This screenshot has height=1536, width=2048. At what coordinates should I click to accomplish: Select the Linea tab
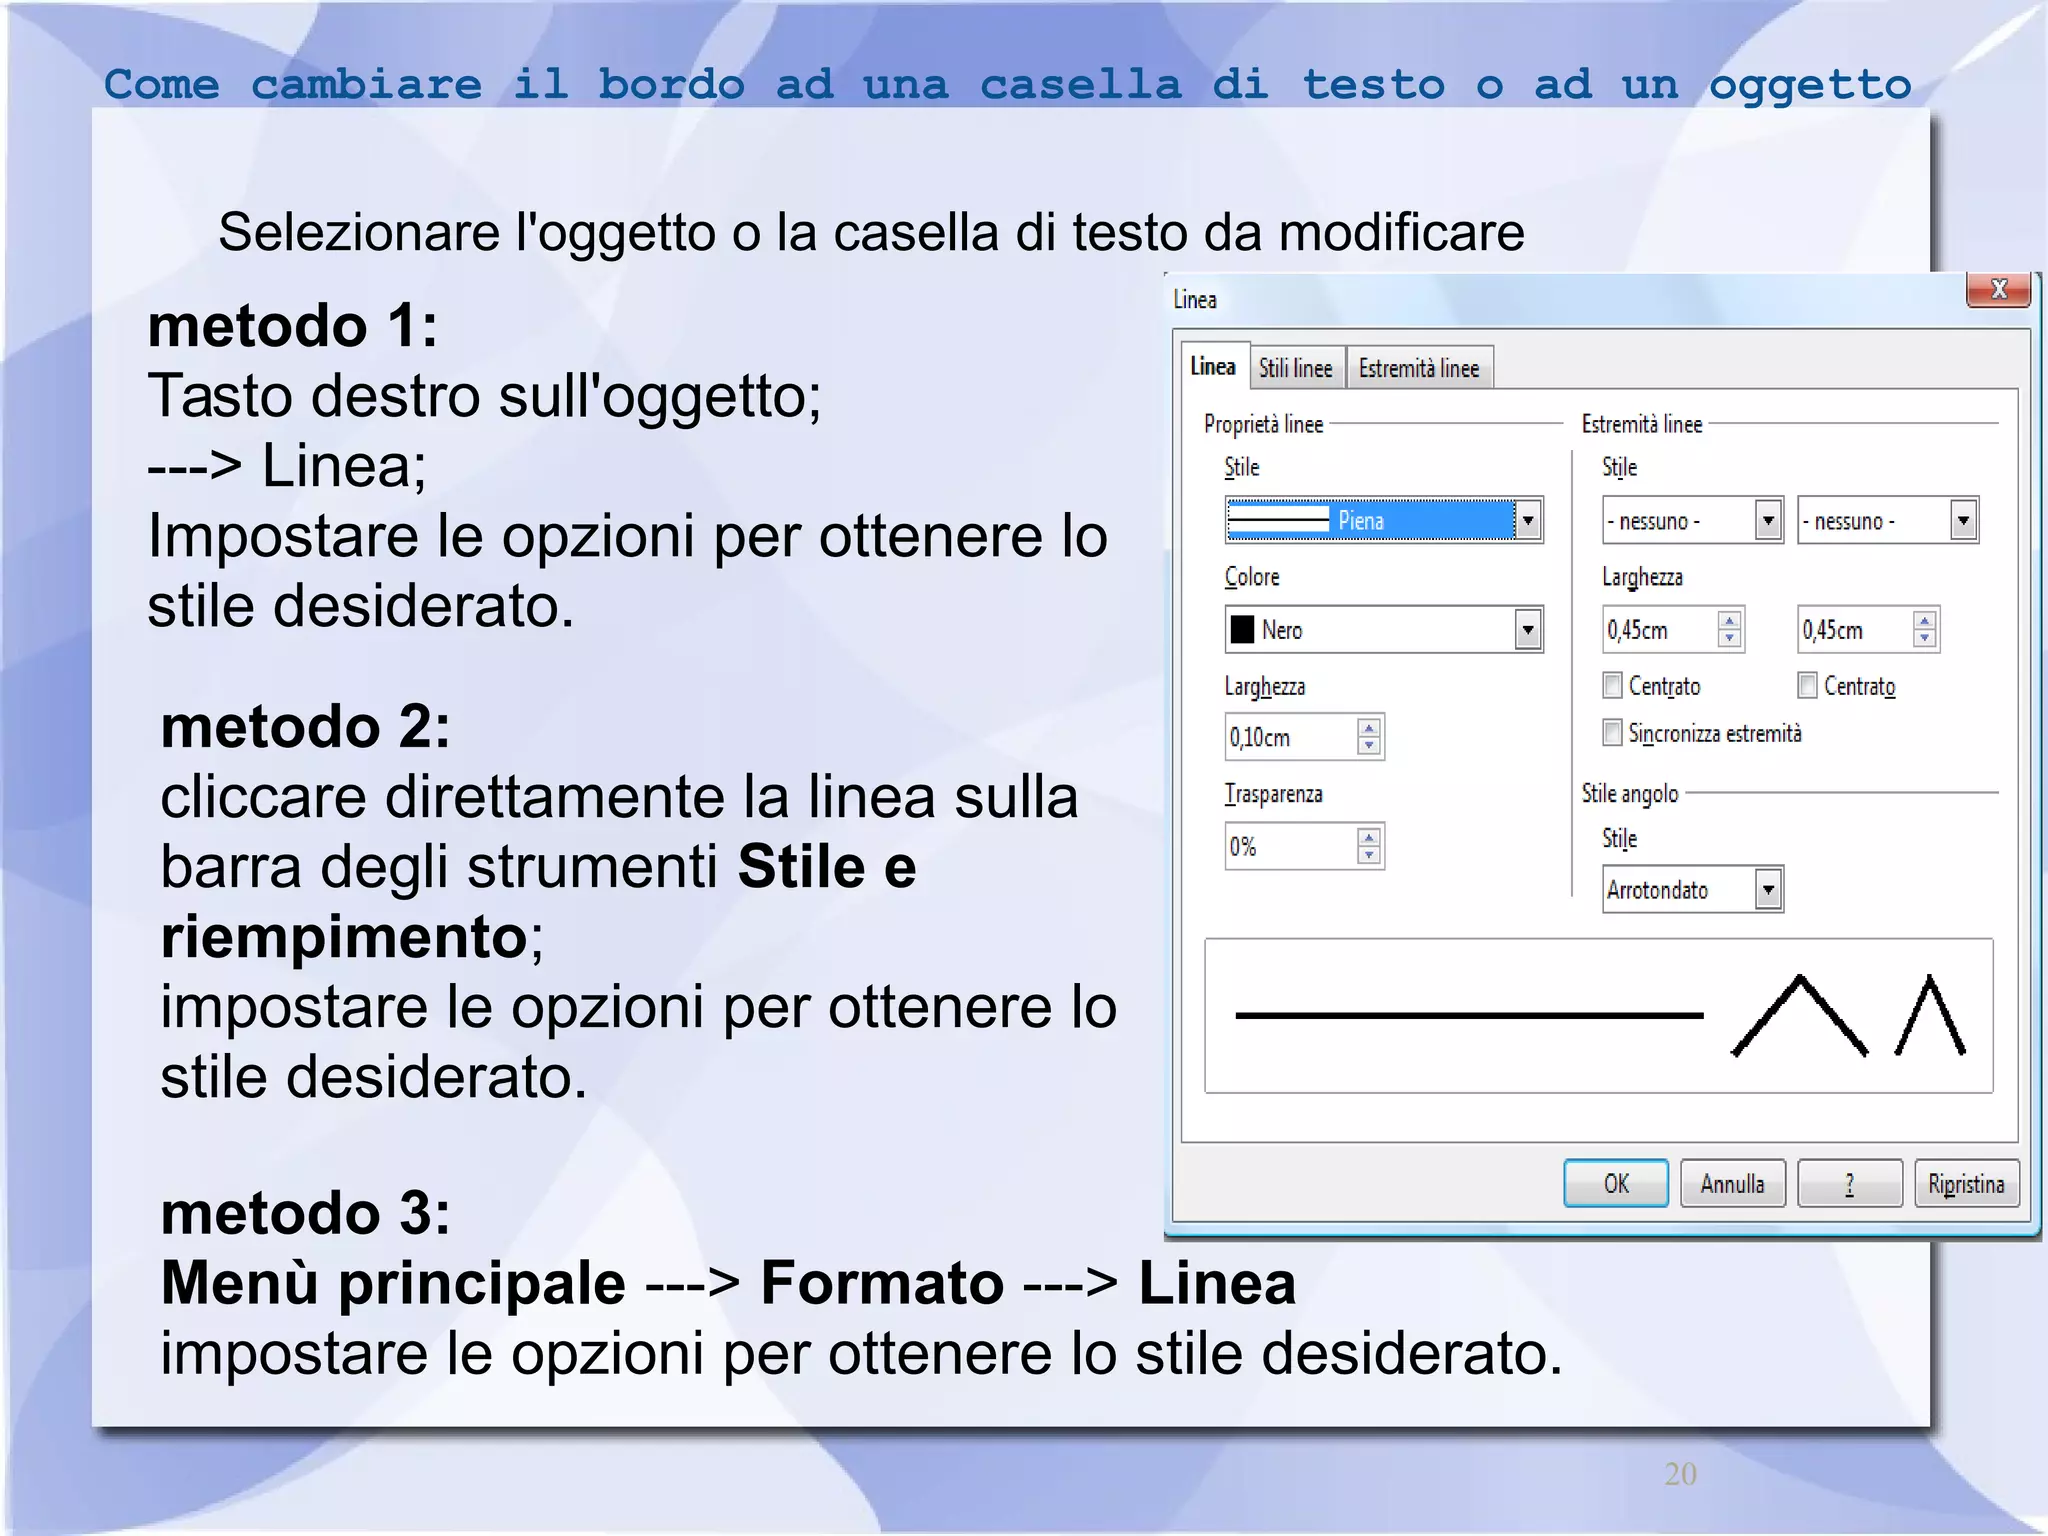tap(1213, 366)
